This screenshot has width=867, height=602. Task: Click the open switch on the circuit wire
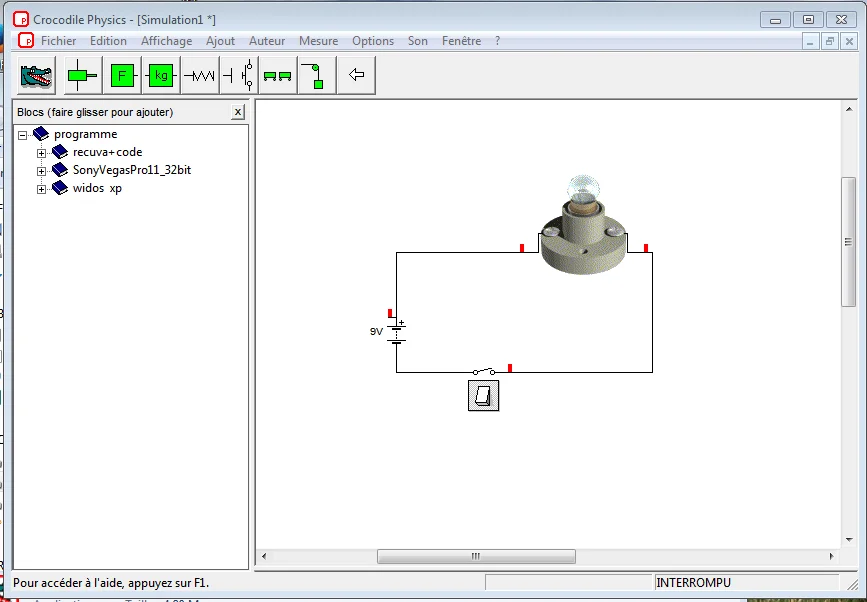point(484,371)
